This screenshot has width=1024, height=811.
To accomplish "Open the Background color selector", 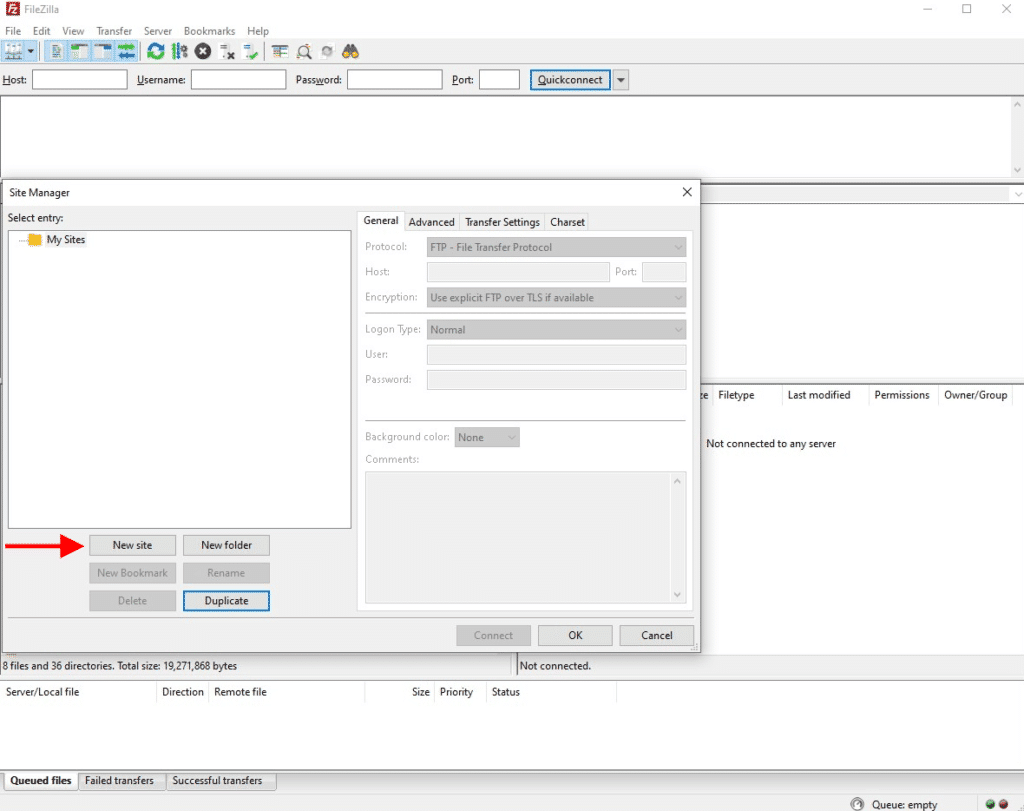I will click(x=487, y=437).
